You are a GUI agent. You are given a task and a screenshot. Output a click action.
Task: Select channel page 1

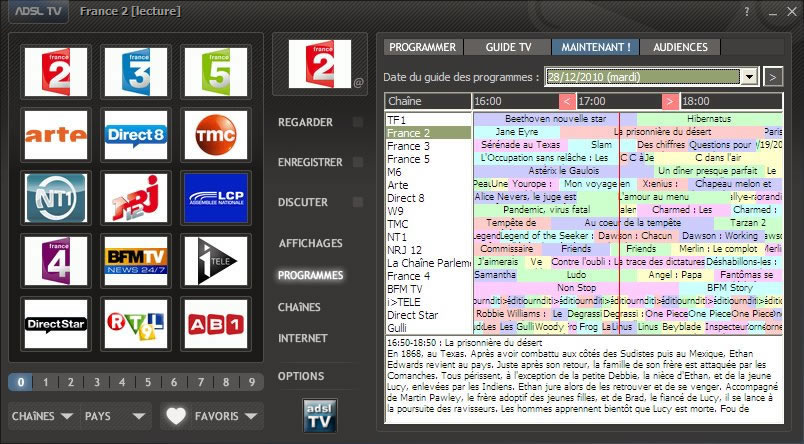(46, 382)
